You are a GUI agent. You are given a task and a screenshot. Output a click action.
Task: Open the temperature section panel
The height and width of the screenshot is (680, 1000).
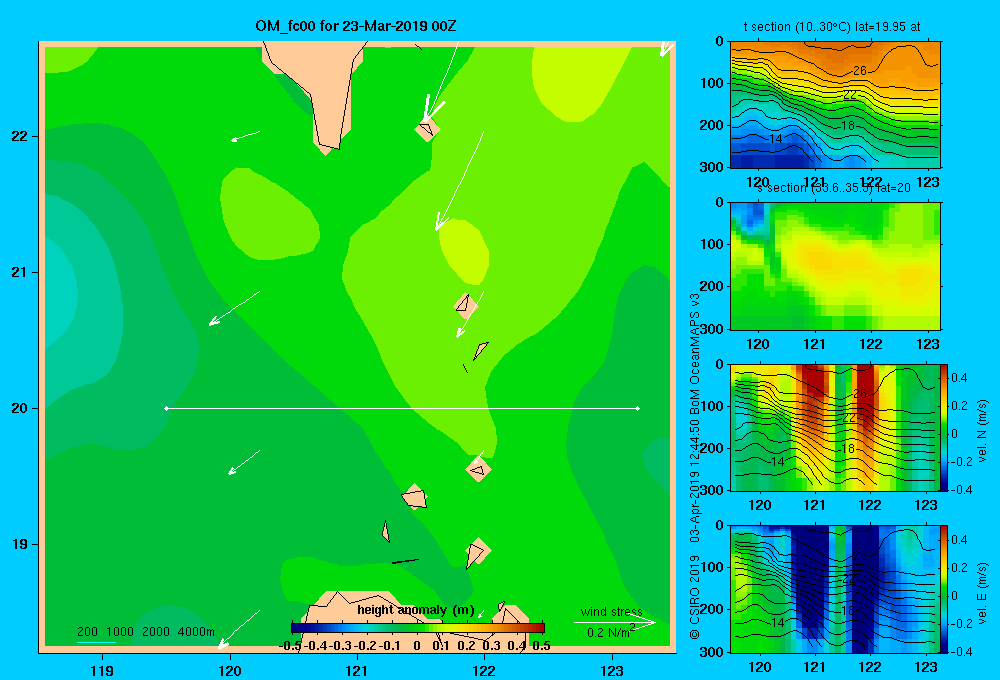835,105
